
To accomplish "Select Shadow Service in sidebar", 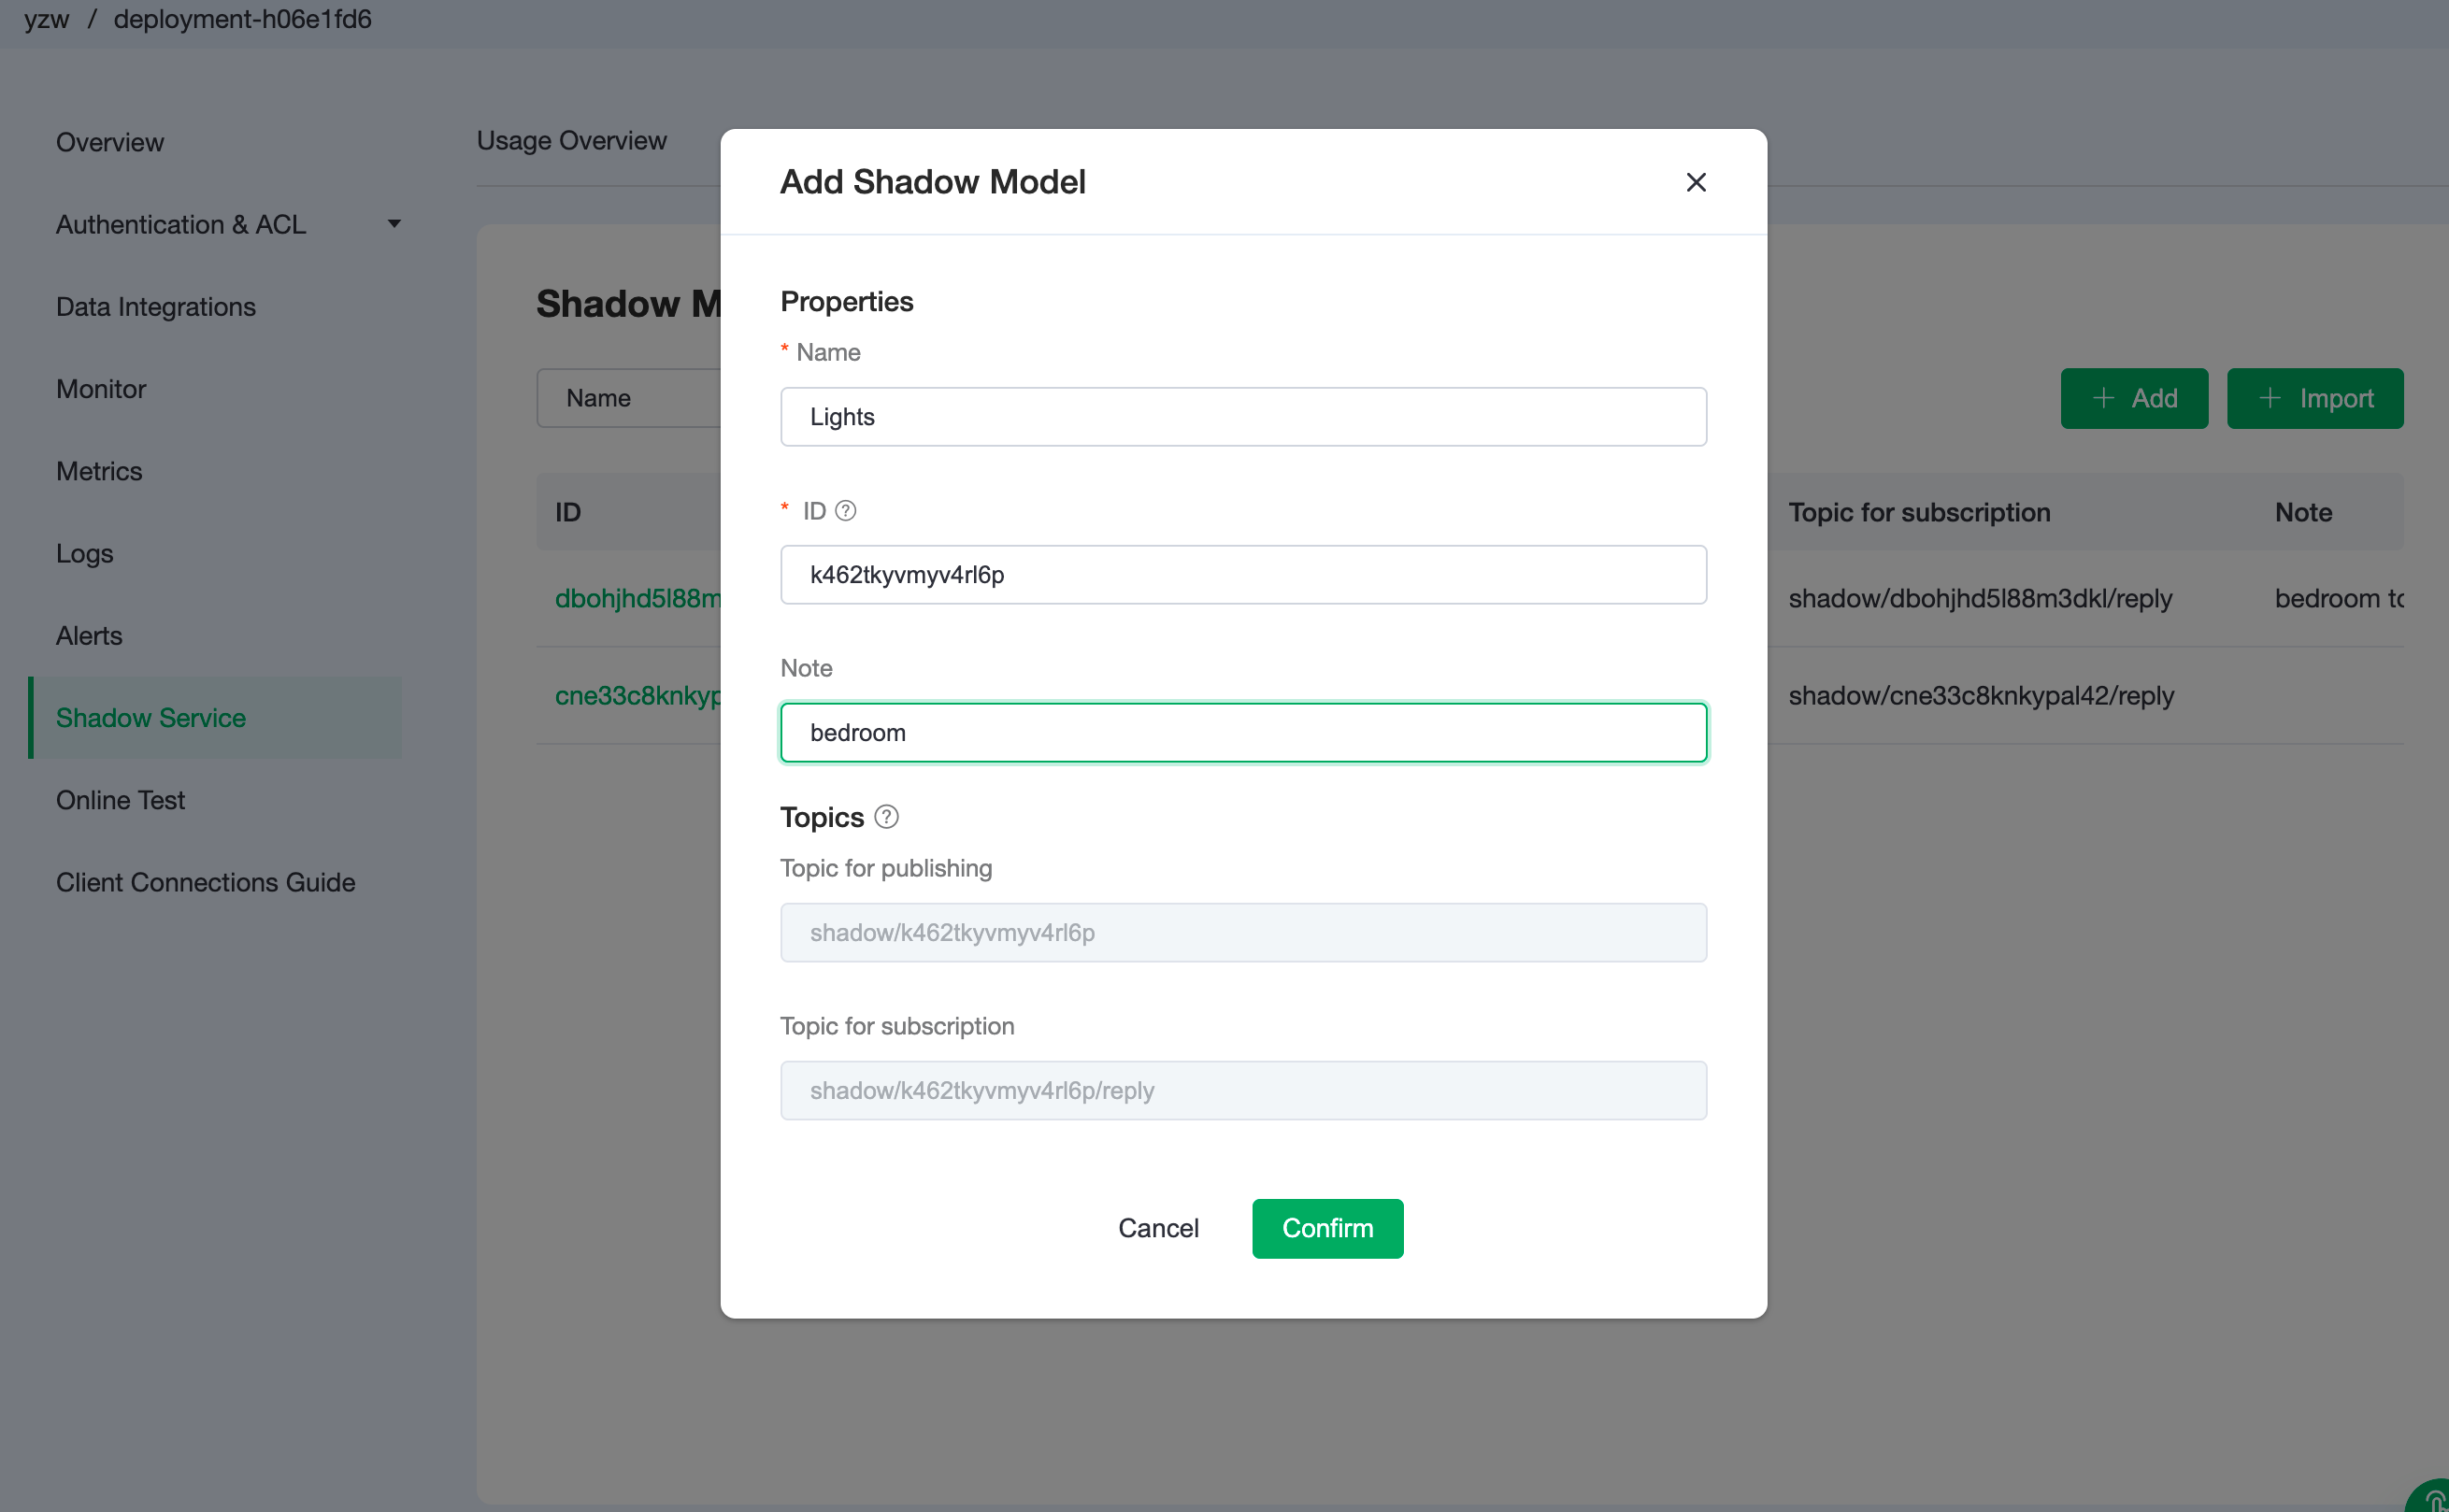I will [215, 718].
